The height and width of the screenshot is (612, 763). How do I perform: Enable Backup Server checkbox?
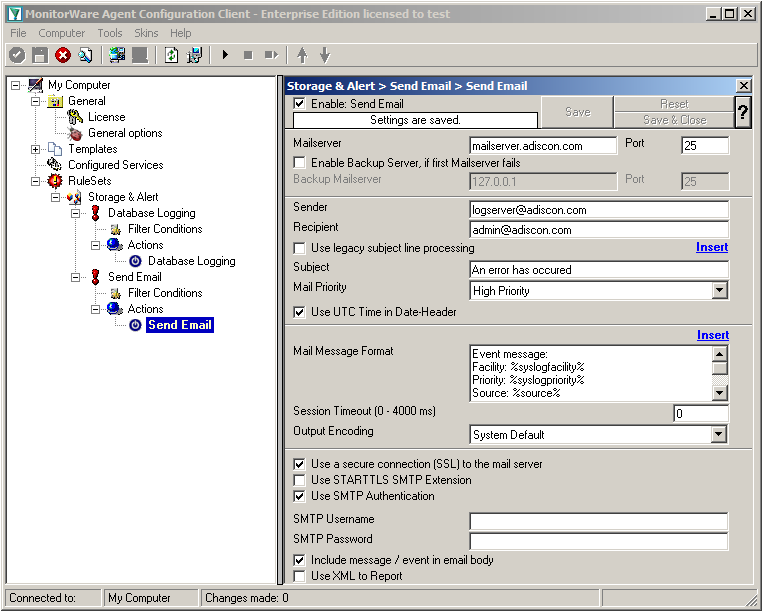pyautogui.click(x=300, y=162)
